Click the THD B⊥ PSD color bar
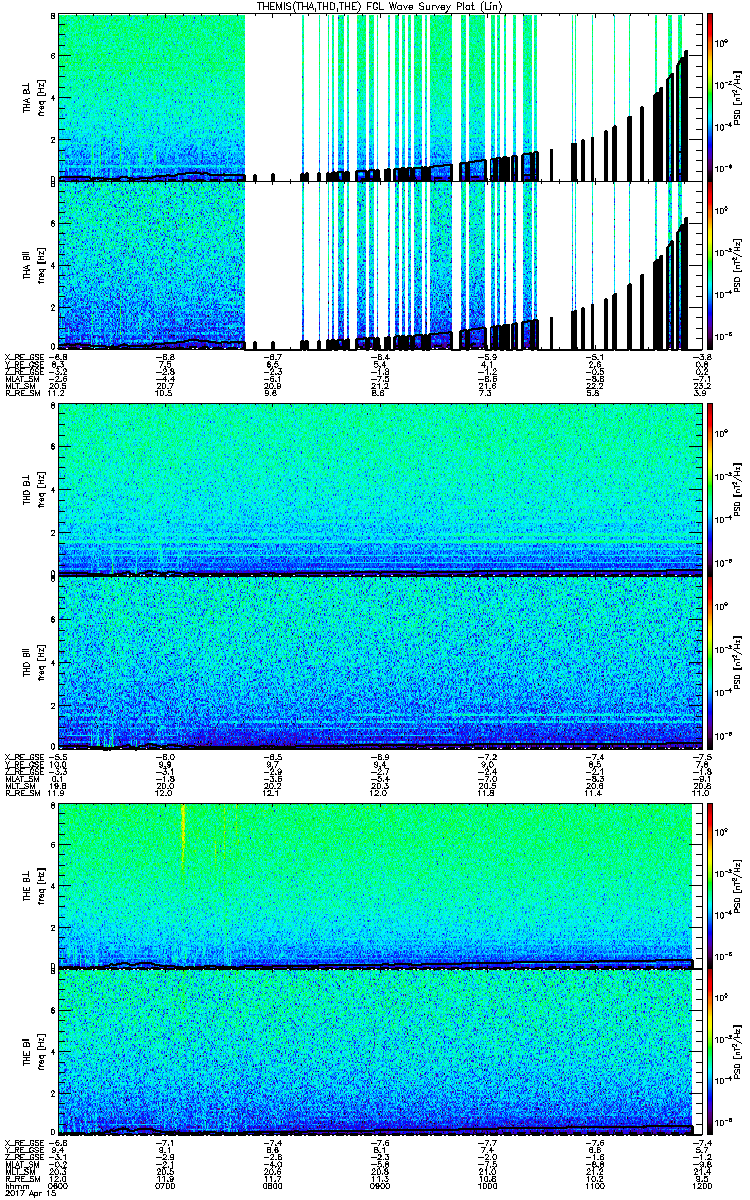 coord(709,489)
